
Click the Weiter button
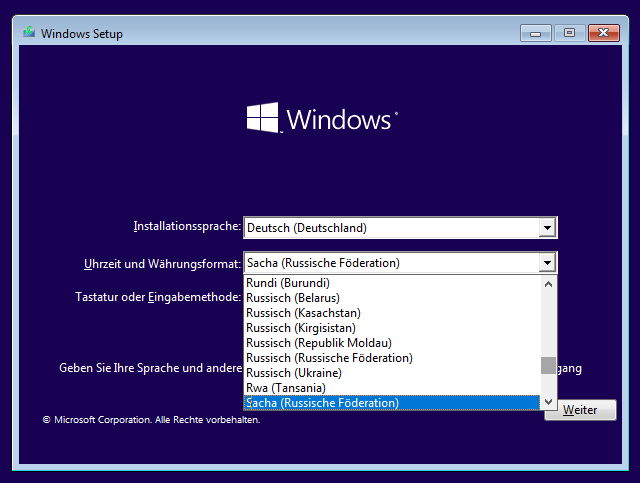click(580, 410)
